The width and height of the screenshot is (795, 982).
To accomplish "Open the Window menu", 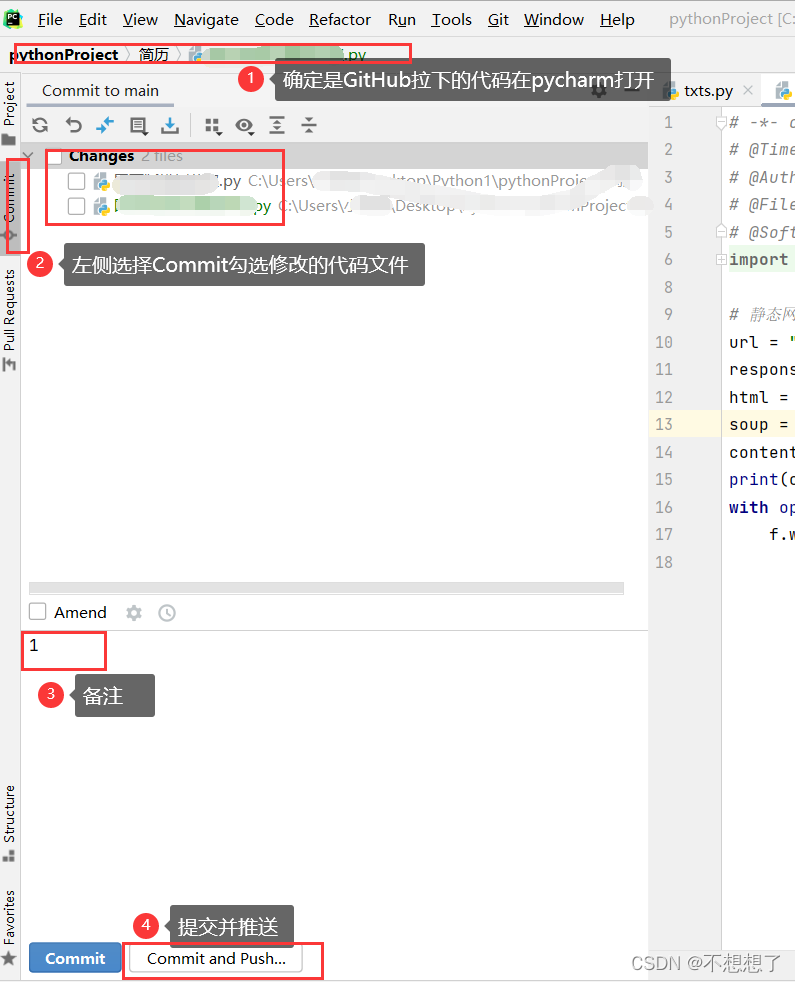I will point(554,20).
